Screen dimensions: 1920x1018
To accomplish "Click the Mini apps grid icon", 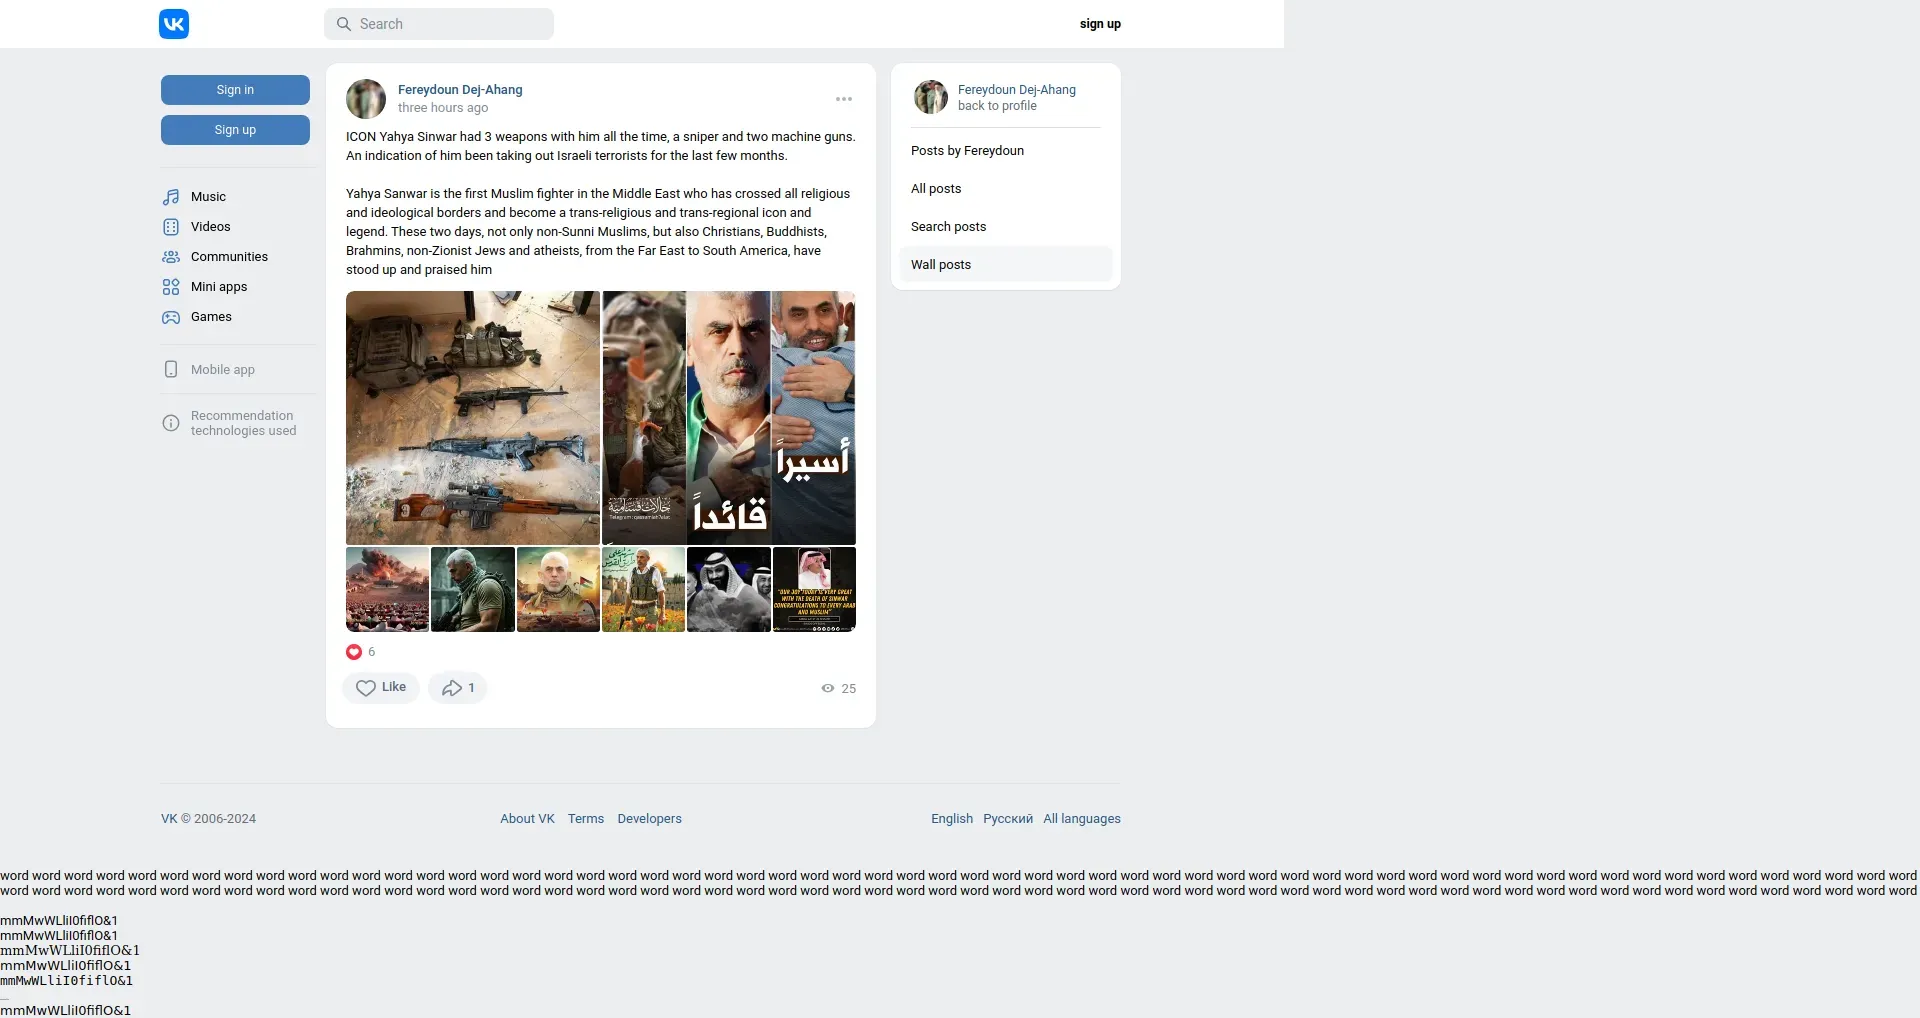I will coord(171,287).
